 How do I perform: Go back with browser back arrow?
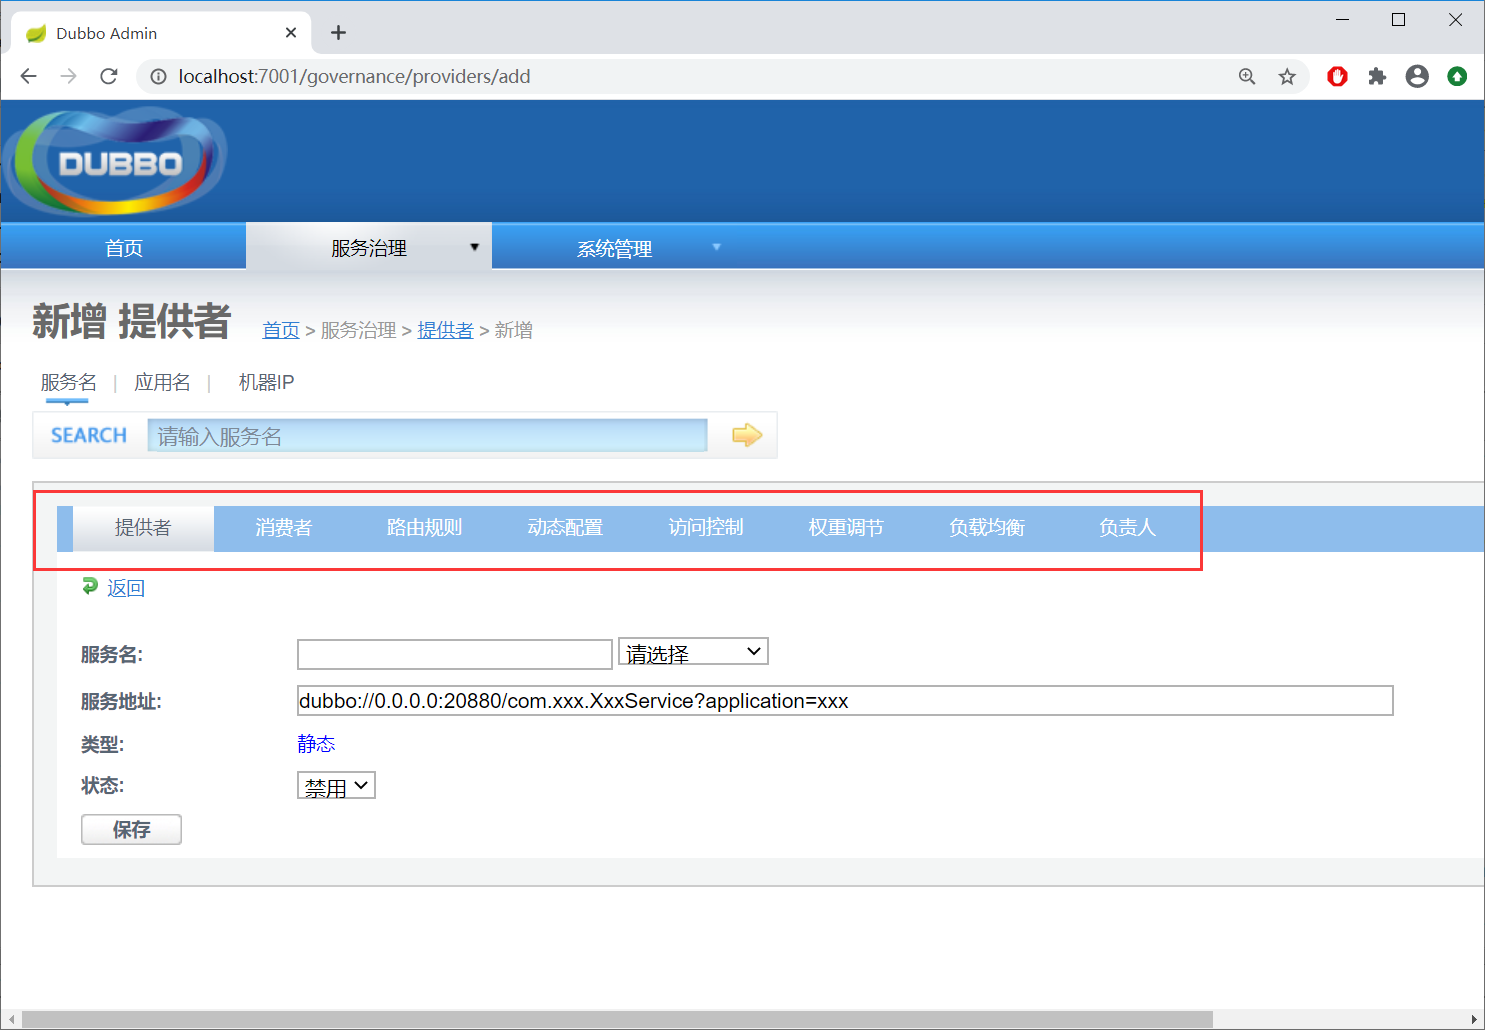(28, 76)
